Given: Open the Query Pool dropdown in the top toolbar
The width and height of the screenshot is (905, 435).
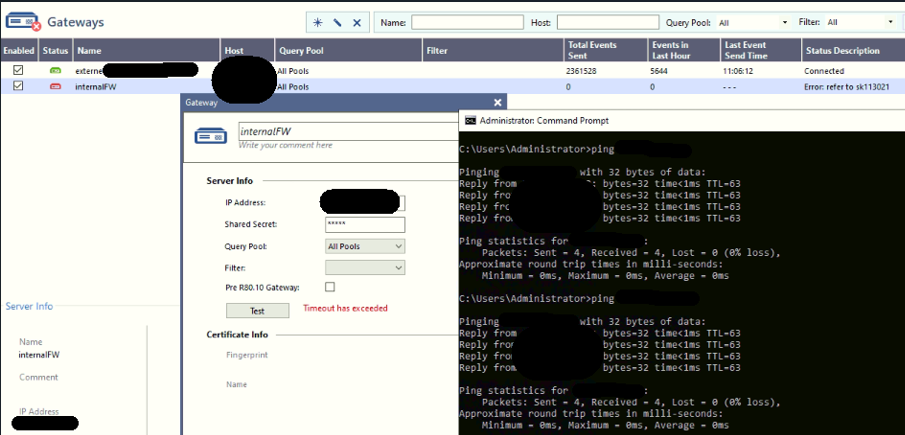Looking at the screenshot, I should point(752,22).
